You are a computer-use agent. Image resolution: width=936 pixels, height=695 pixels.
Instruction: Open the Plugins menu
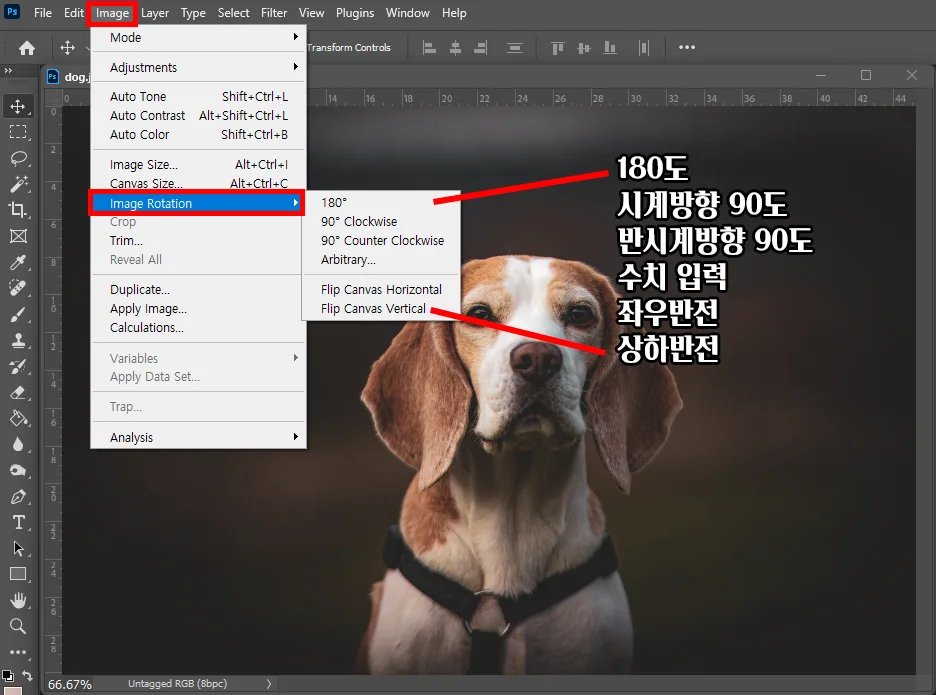pos(355,13)
